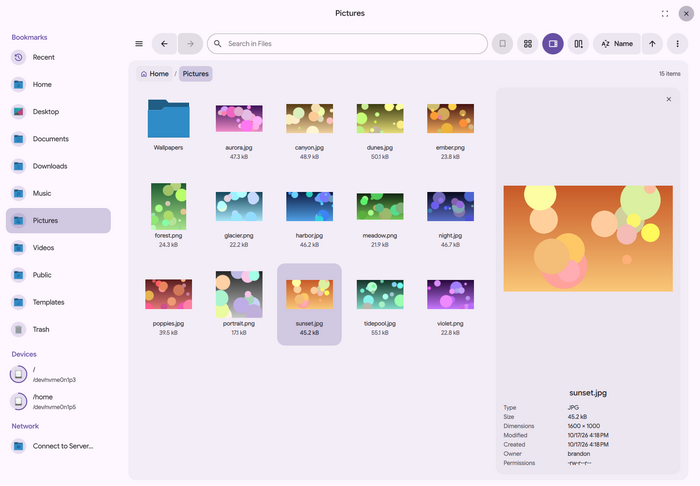Open Templates in the sidebar
Image resolution: width=700 pixels, height=486 pixels.
58,302
